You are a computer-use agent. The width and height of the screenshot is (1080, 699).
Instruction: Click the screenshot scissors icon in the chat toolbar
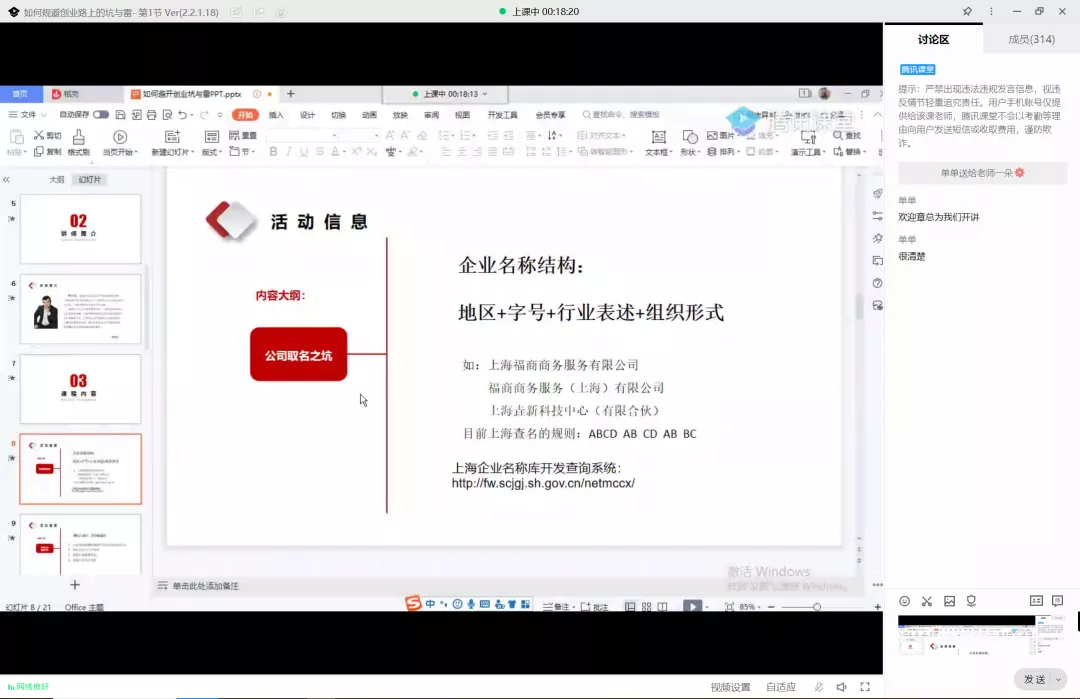point(927,601)
